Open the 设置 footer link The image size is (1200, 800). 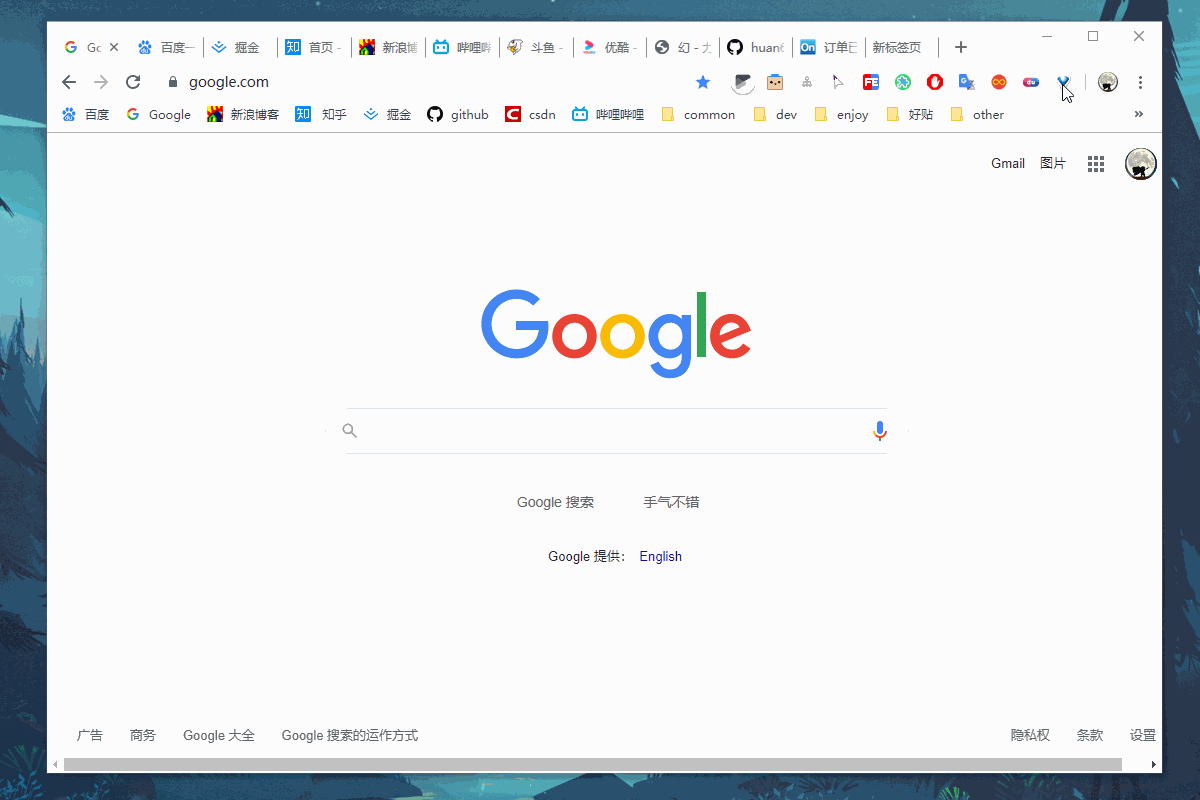1143,735
